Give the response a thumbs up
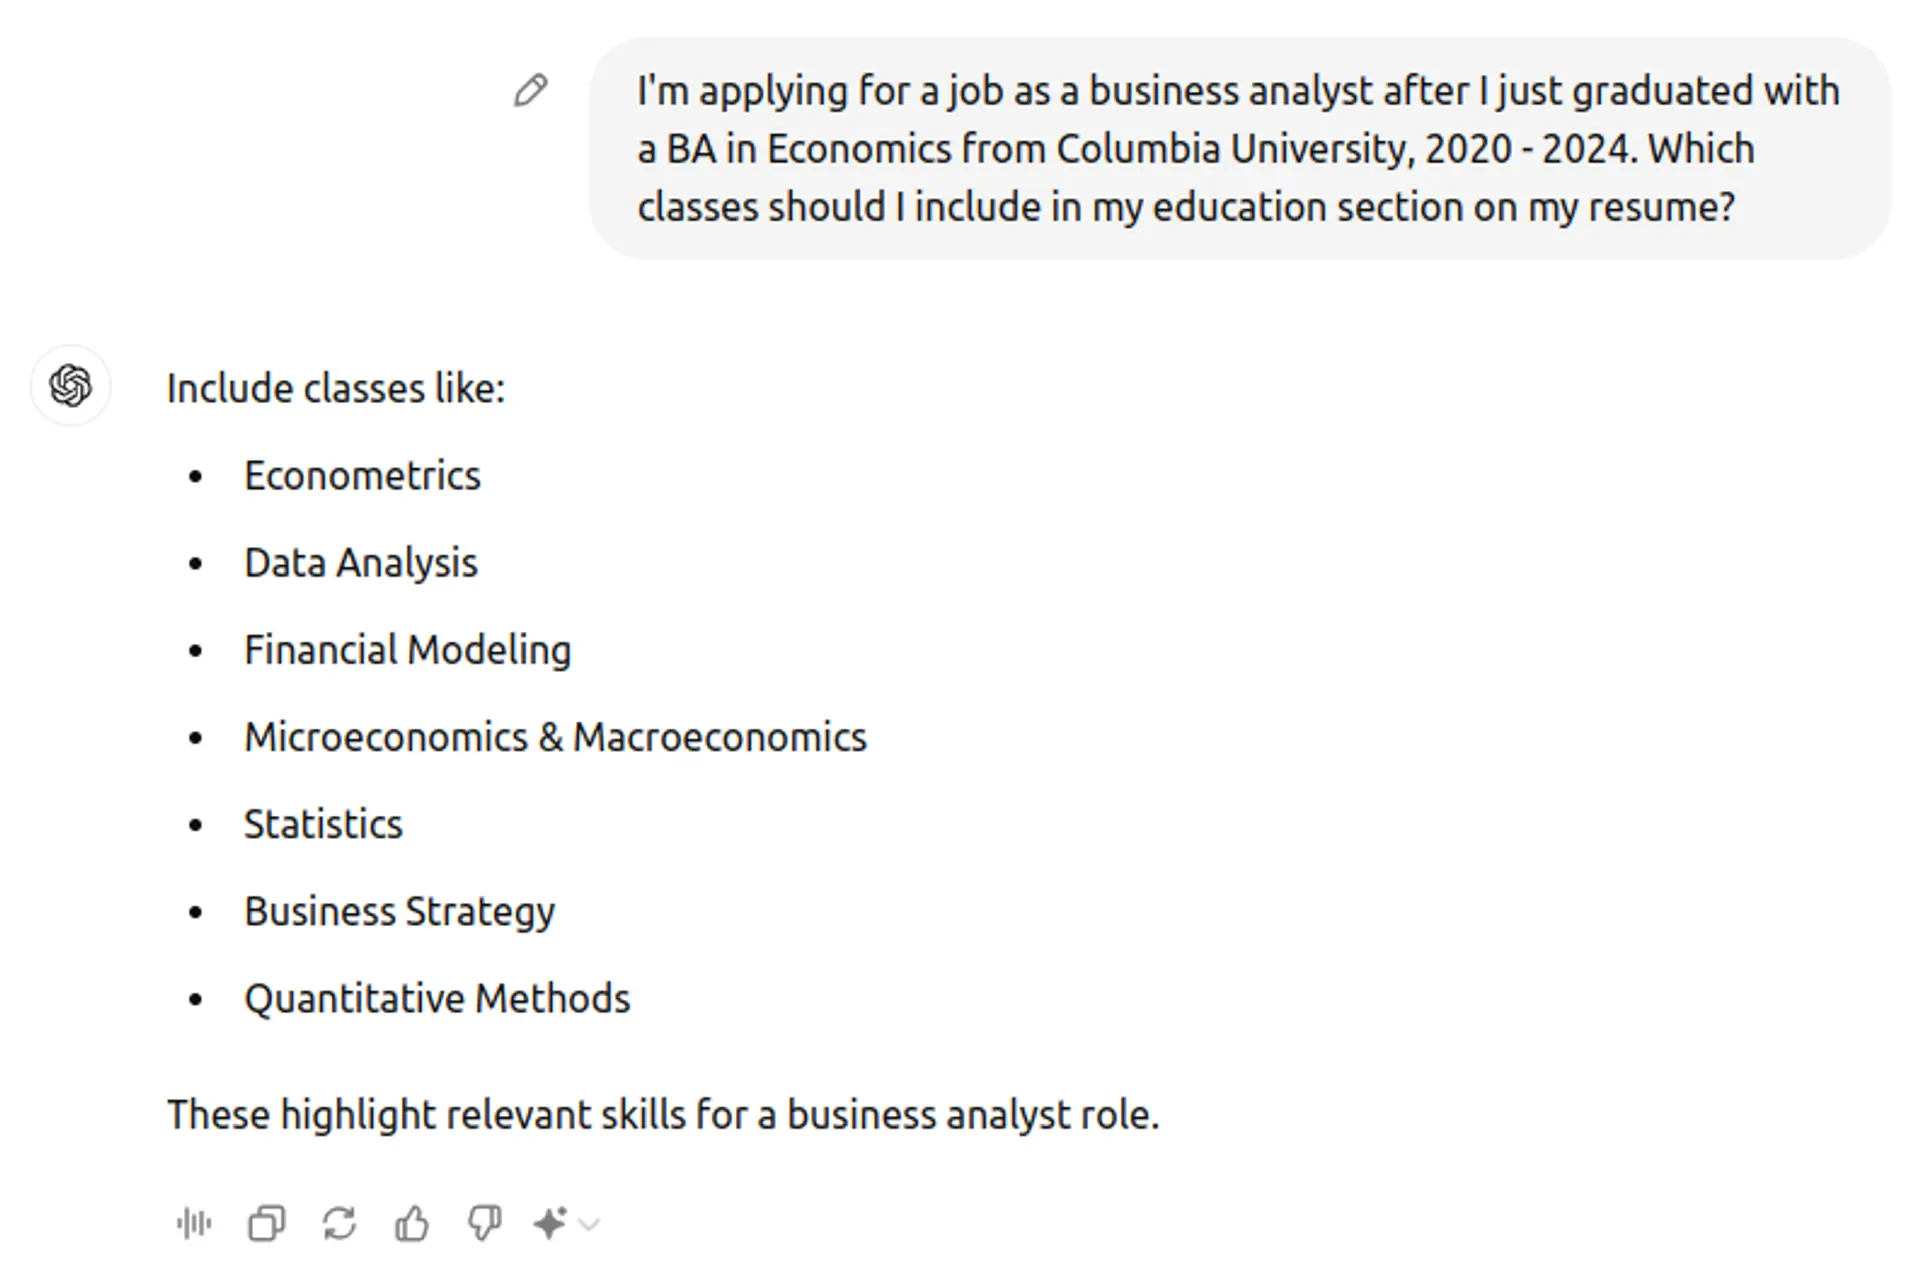Viewport: 1920px width, 1271px height. click(412, 1223)
